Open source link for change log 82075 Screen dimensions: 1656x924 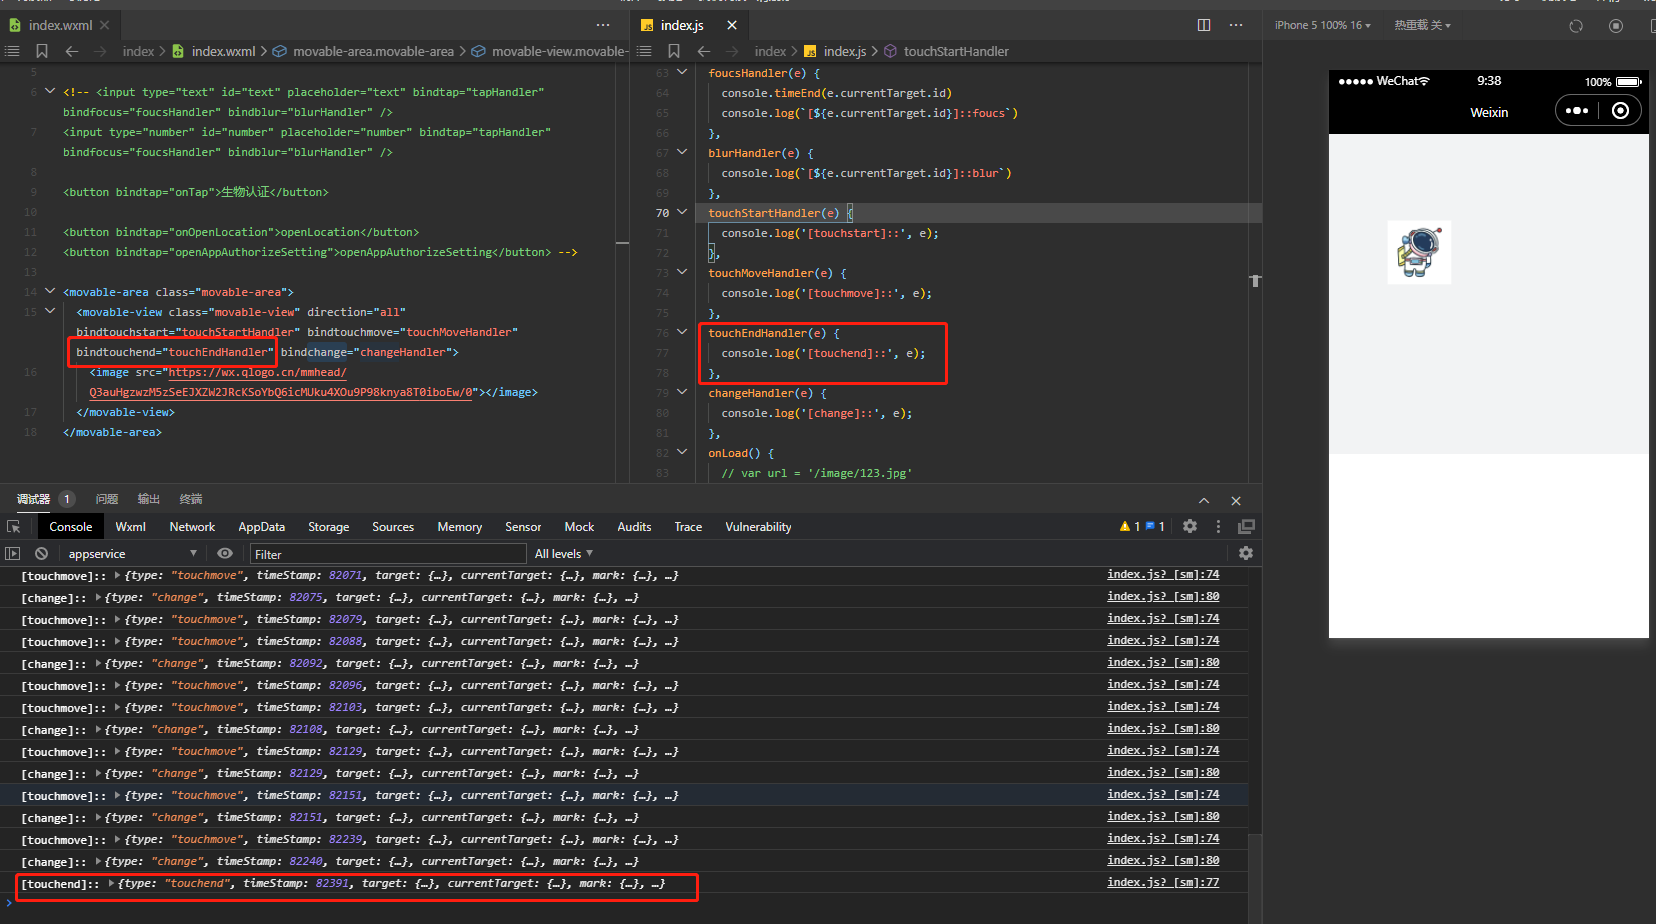[1163, 596]
